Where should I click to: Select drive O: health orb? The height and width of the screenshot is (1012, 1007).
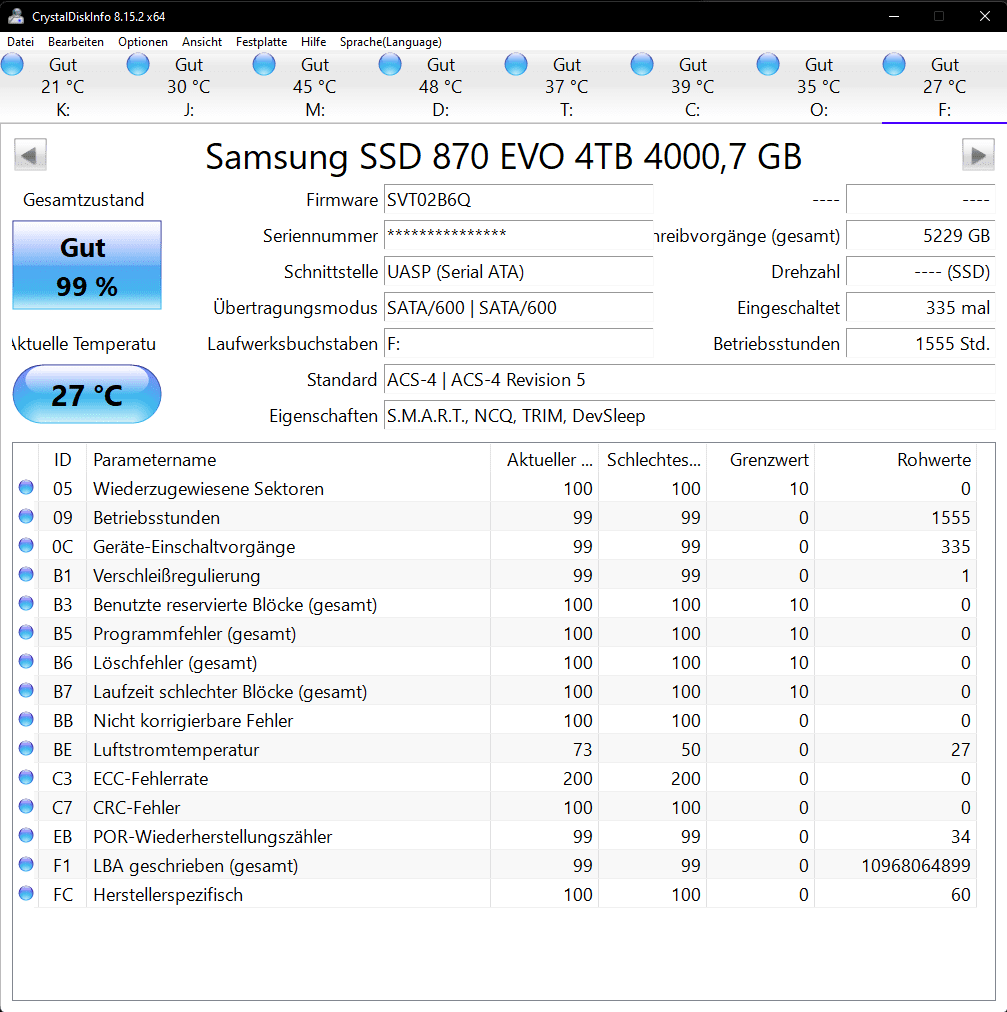pos(768,65)
